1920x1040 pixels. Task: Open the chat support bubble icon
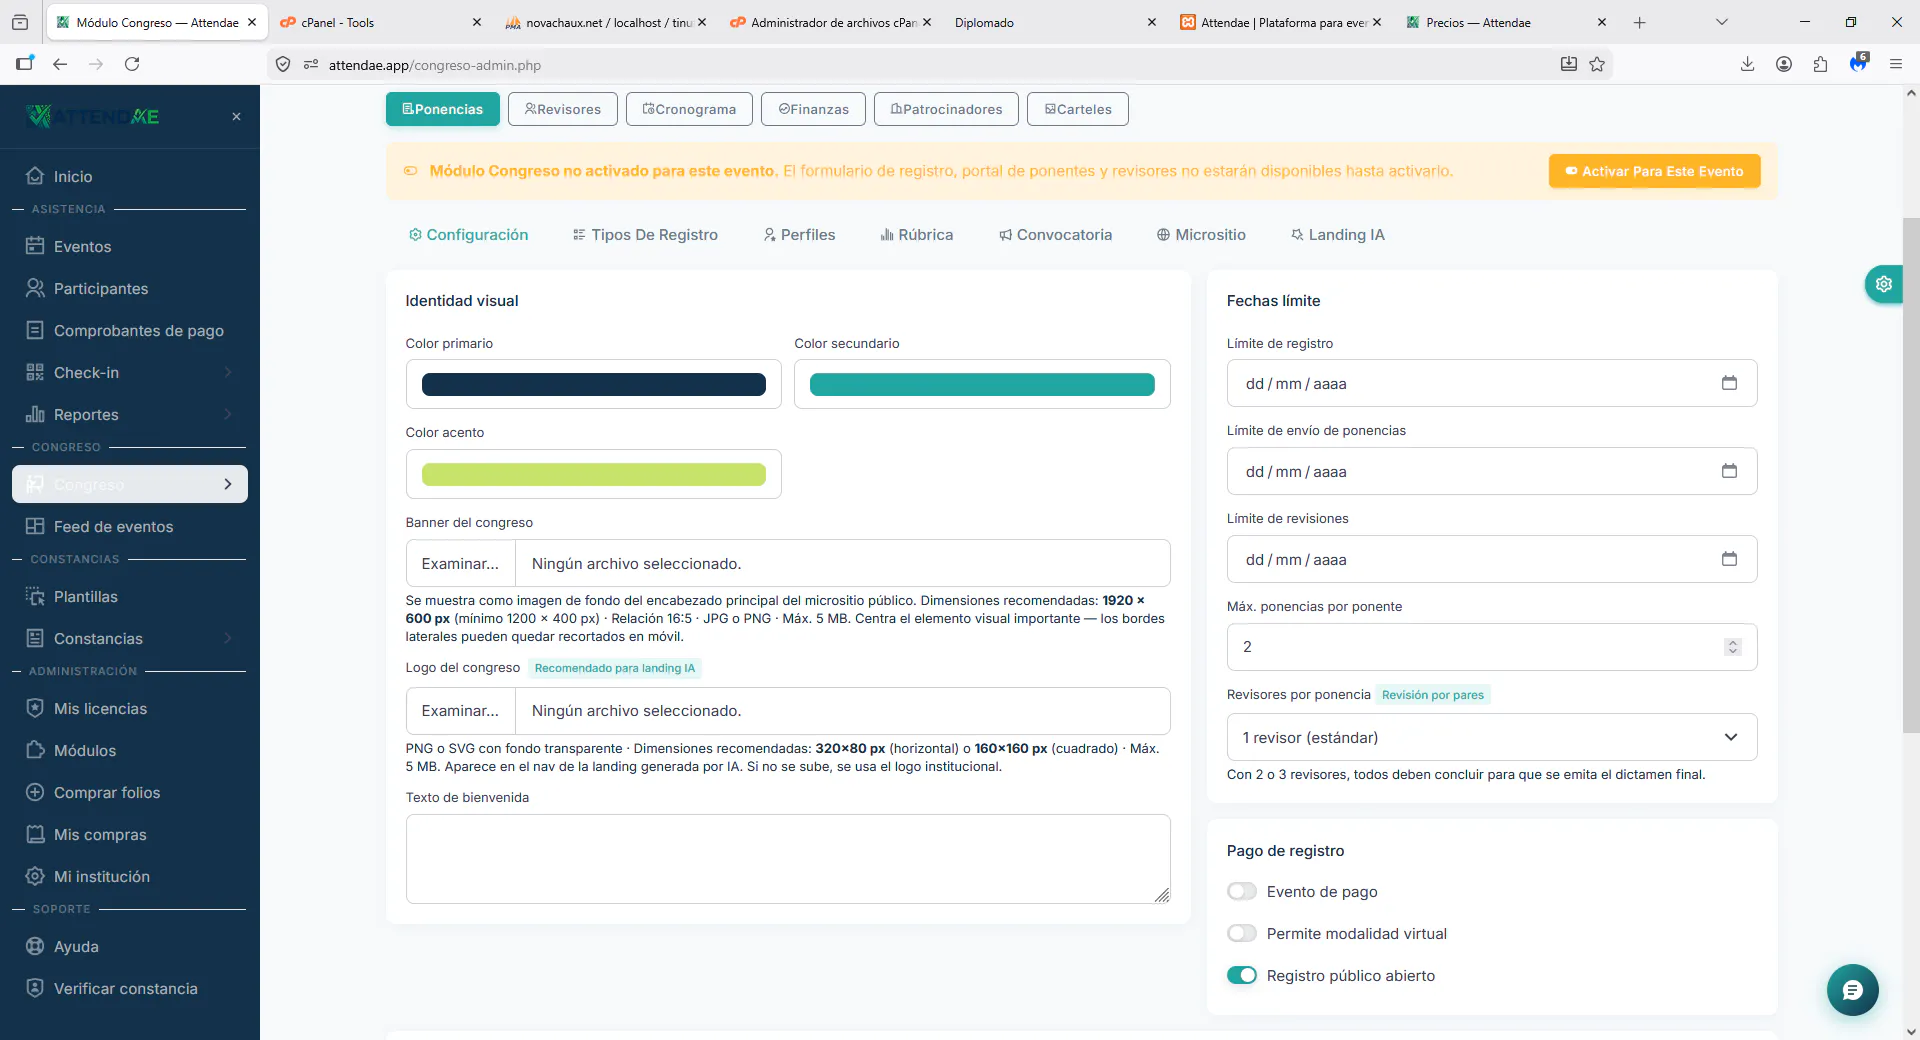(1852, 990)
